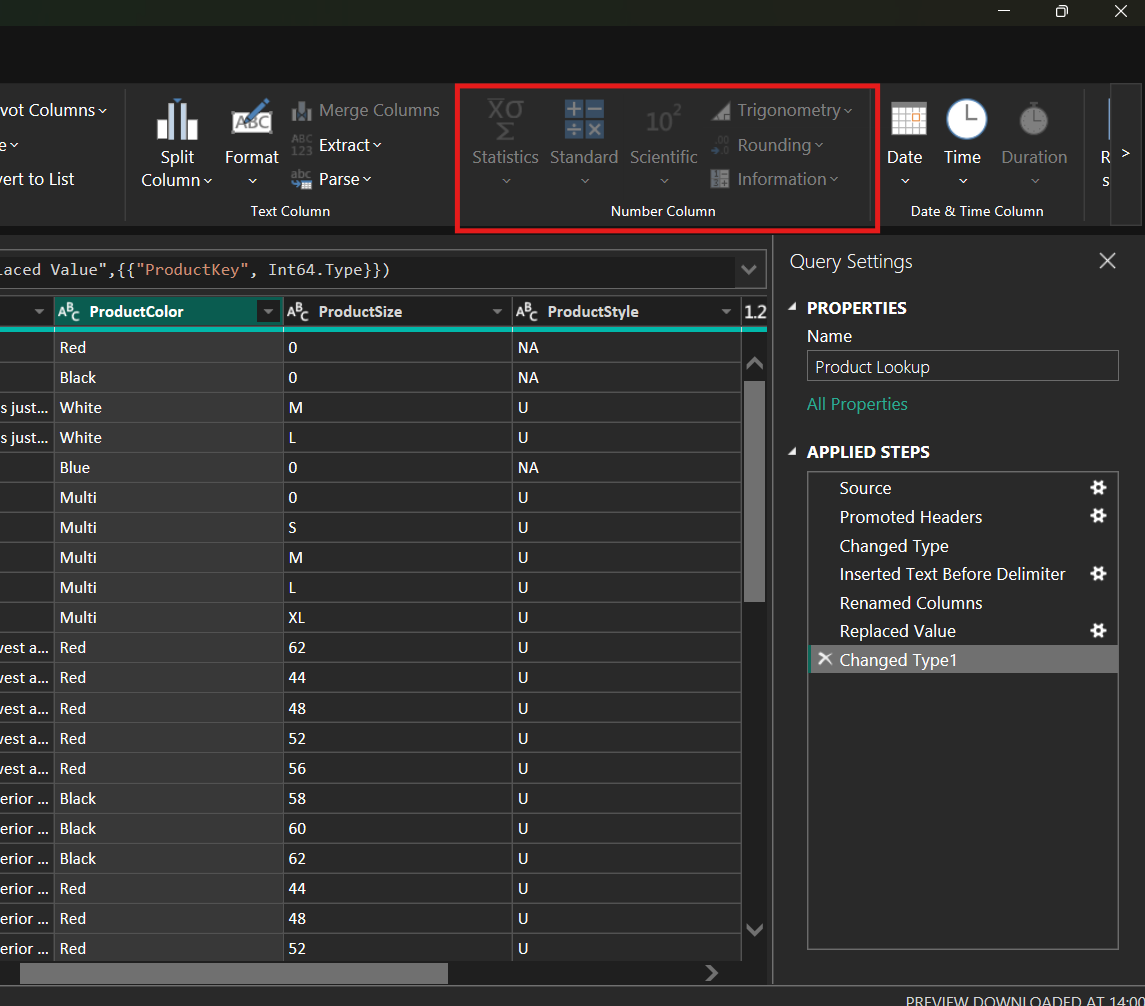1145x1006 pixels.
Task: Collapse the APPLIED STEPS section
Action: 794,452
